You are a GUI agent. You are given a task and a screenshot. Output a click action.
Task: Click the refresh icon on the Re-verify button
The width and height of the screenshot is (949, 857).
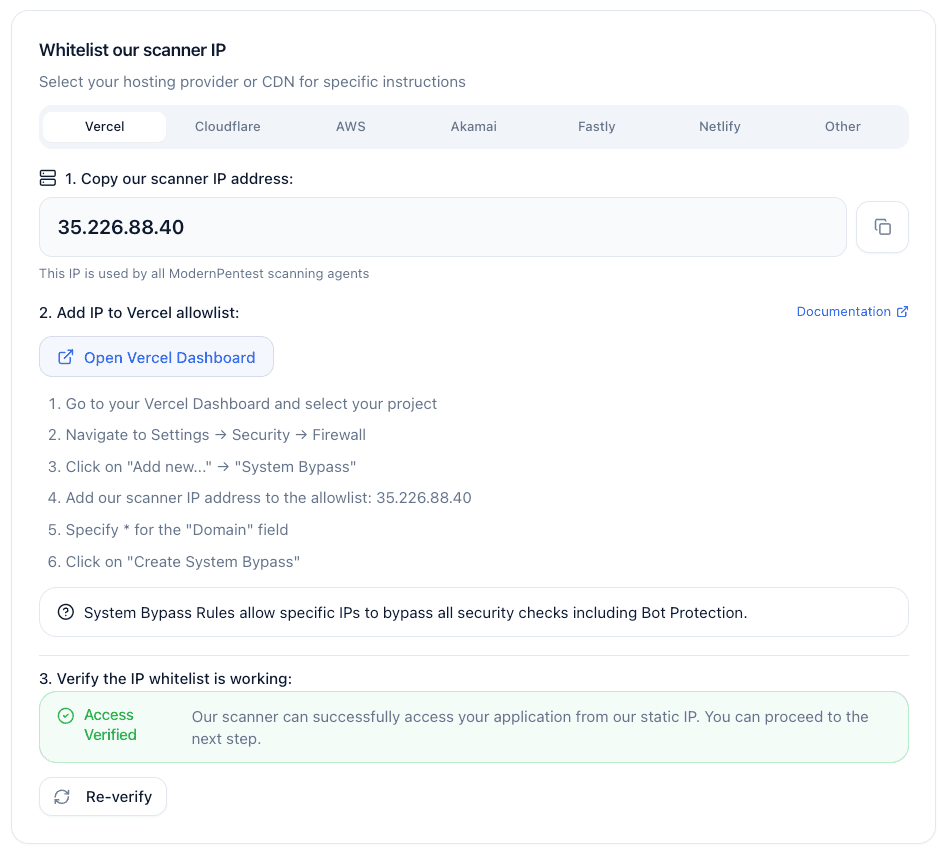tap(61, 796)
